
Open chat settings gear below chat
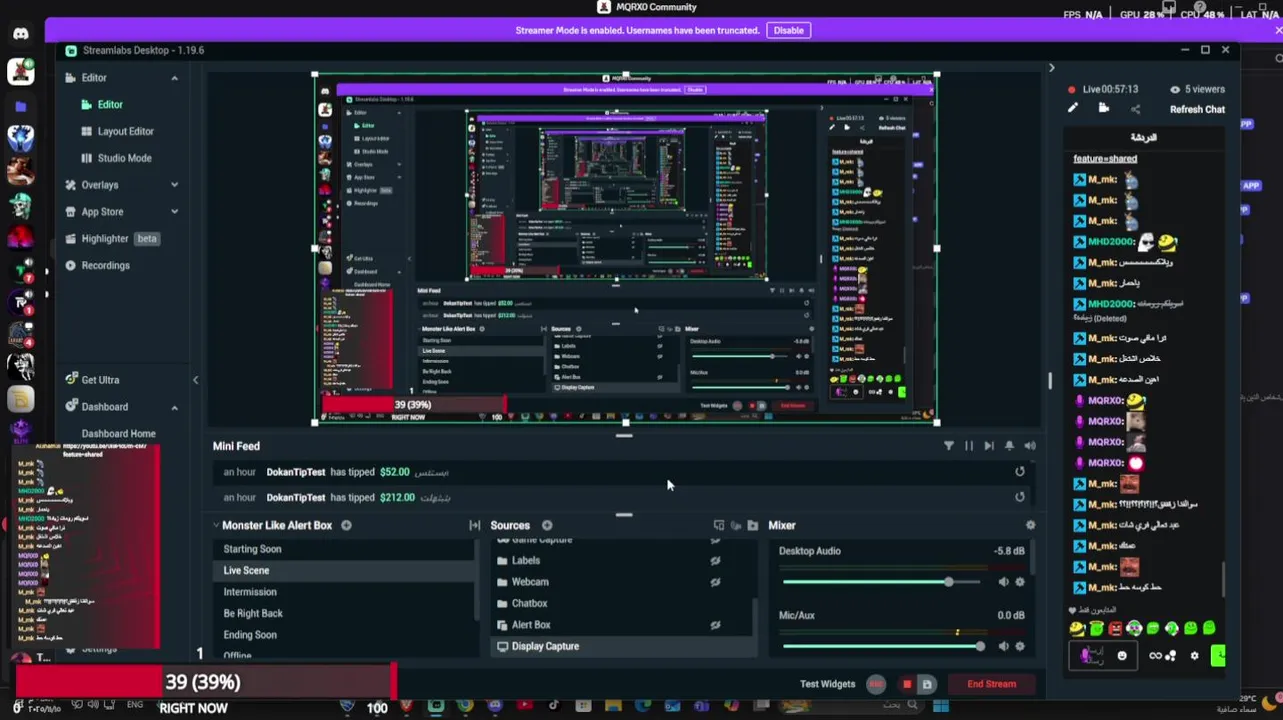(x=1194, y=656)
